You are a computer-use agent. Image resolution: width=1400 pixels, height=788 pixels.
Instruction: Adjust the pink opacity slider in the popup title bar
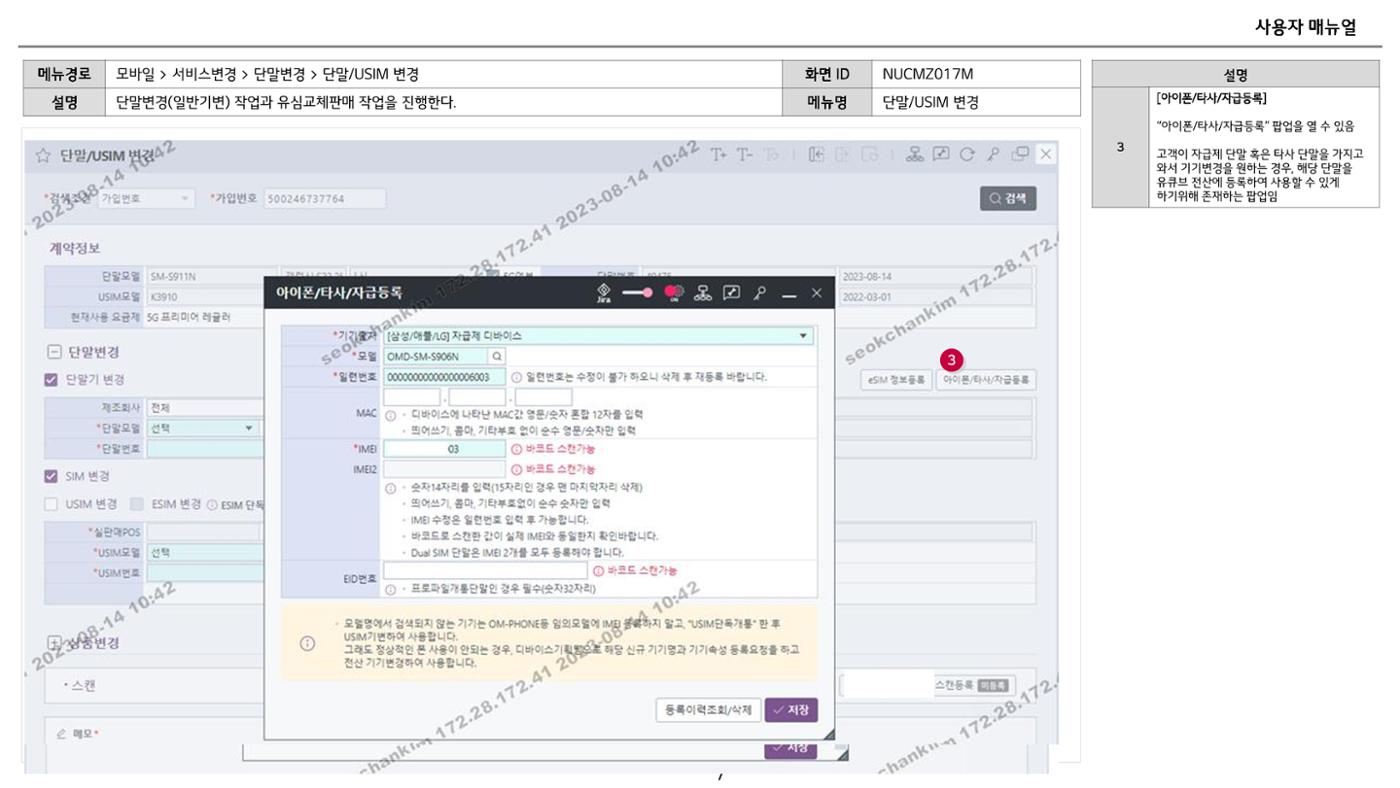(x=638, y=293)
